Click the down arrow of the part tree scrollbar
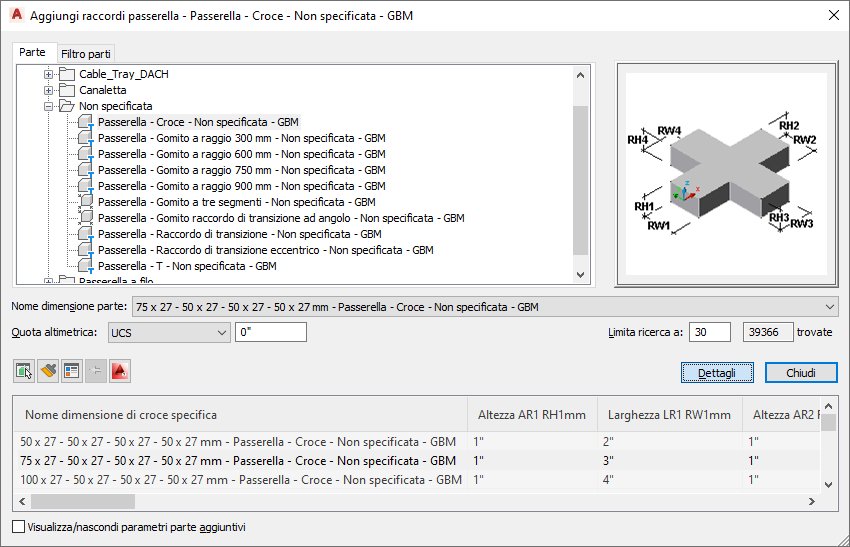This screenshot has width=850, height=547. 581,275
